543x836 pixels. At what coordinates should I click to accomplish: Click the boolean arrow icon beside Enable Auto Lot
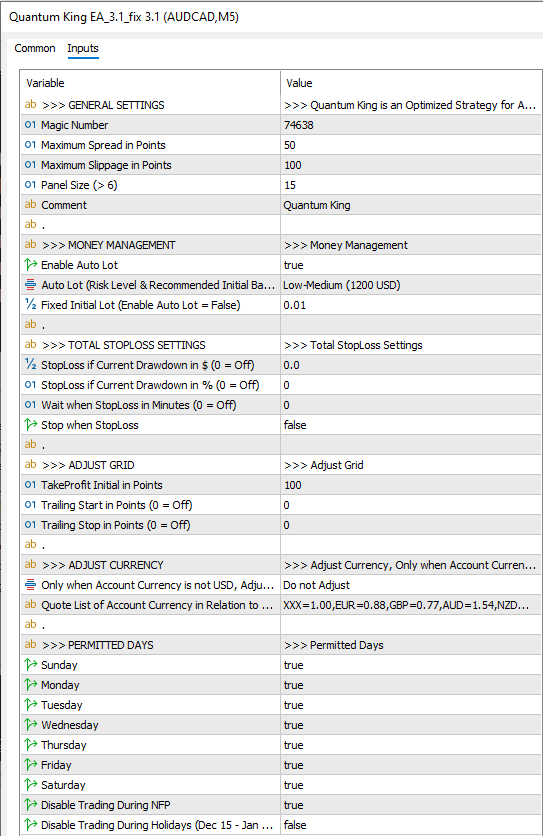click(x=30, y=265)
